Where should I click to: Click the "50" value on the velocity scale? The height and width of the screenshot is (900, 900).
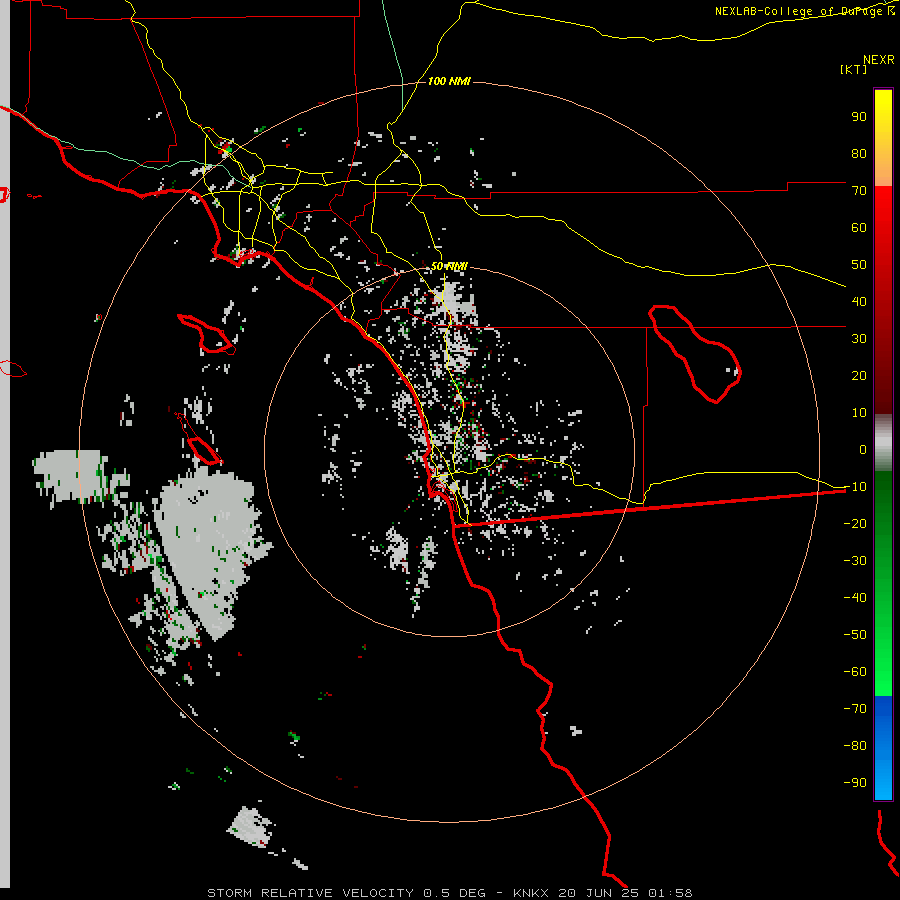pos(859,265)
